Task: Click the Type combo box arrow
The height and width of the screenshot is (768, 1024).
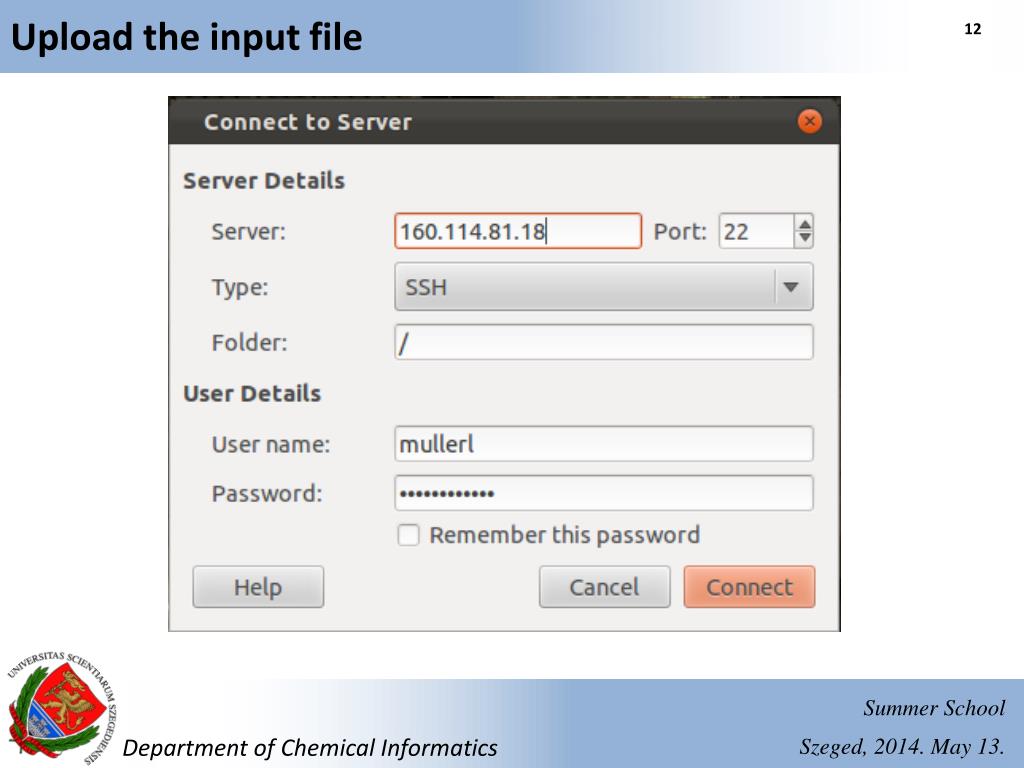Action: pyautogui.click(x=791, y=287)
